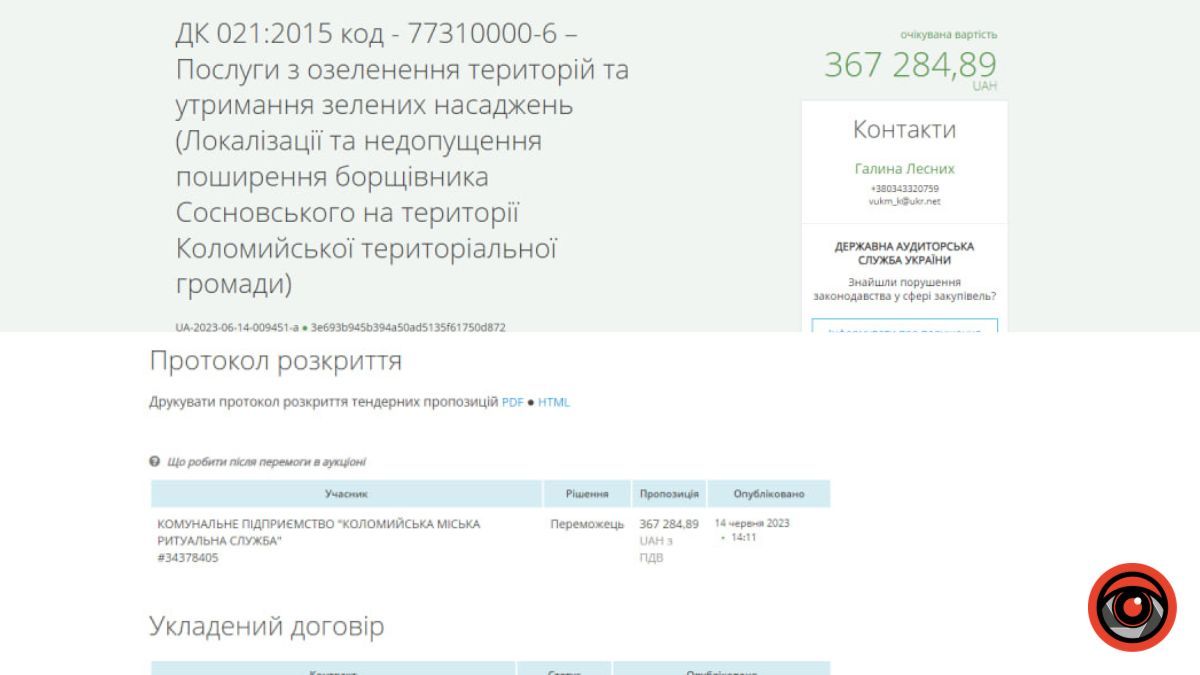1200x675 pixels.
Task: Click the Опубліковано column header
Action: click(x=766, y=493)
